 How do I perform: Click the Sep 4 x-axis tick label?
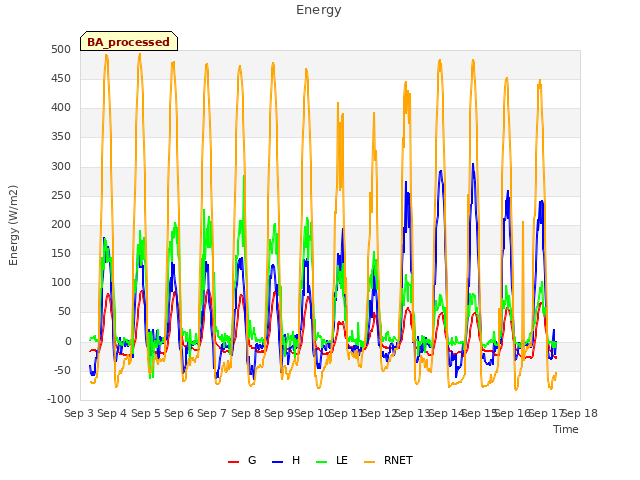[x=112, y=413]
